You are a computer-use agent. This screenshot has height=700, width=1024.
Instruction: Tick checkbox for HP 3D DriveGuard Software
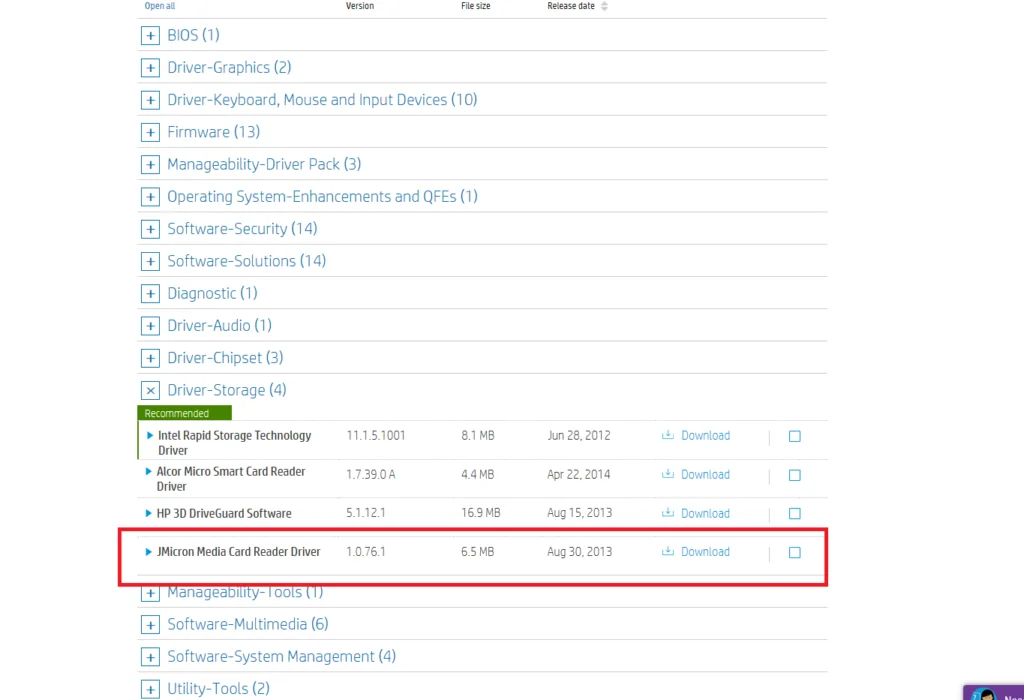tap(795, 514)
